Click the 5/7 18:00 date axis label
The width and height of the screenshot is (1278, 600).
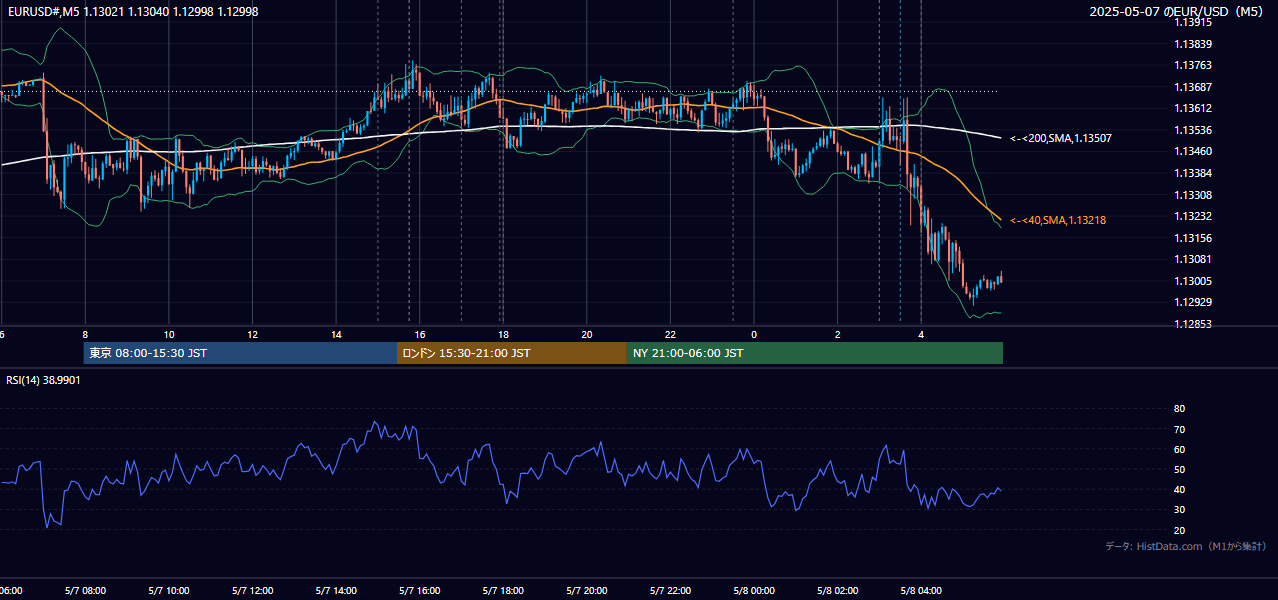pos(503,591)
